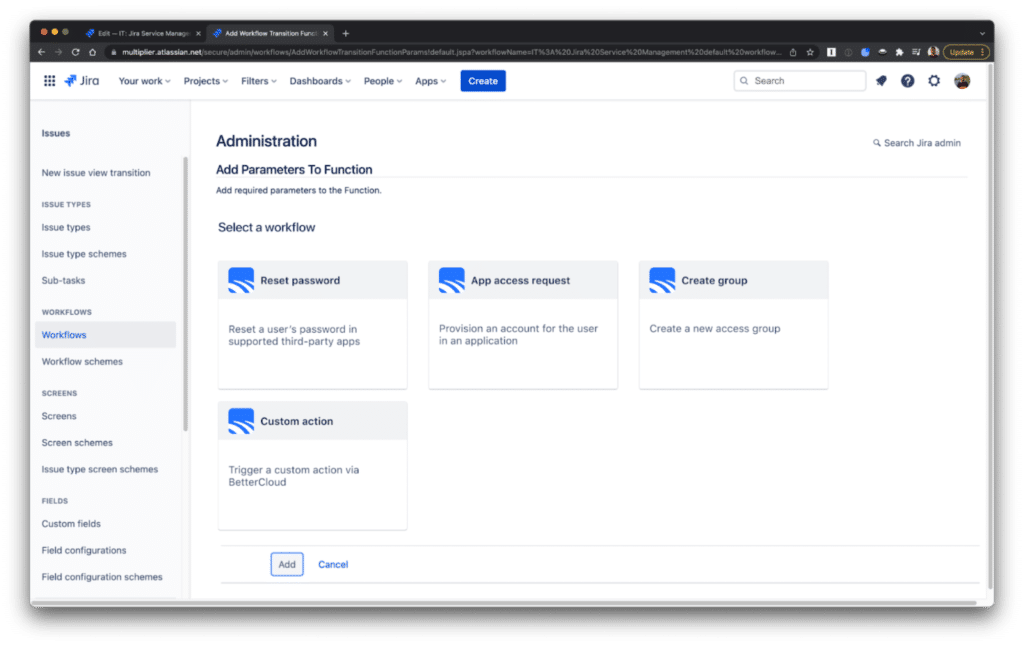1024x647 pixels.
Task: Click the sidebar vertical scrollbar
Action: click(185, 294)
